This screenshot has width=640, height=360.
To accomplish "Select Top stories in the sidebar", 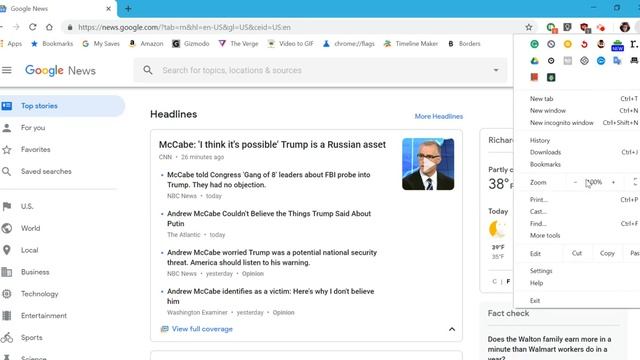I will (x=61, y=106).
